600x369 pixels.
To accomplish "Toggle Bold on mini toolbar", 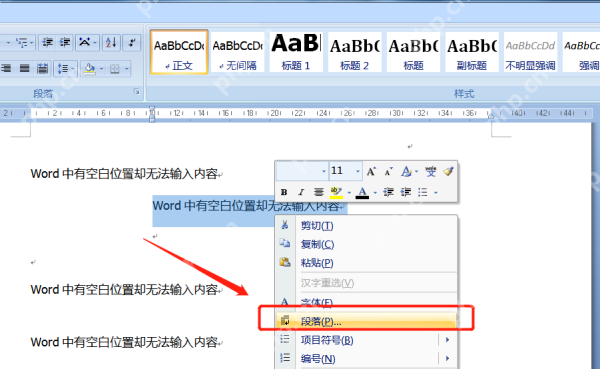I will point(284,192).
